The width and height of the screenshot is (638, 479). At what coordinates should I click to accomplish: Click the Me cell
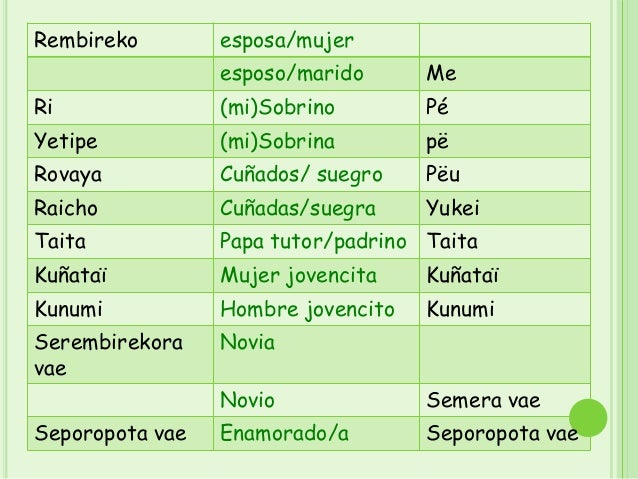pos(505,74)
